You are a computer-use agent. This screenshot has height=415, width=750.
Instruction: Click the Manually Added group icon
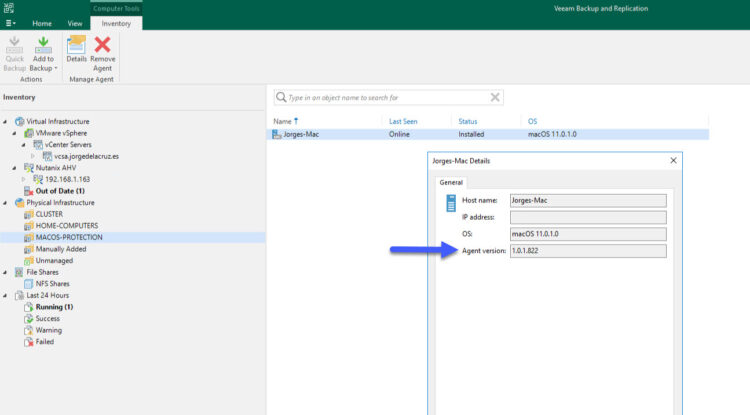coord(29,249)
